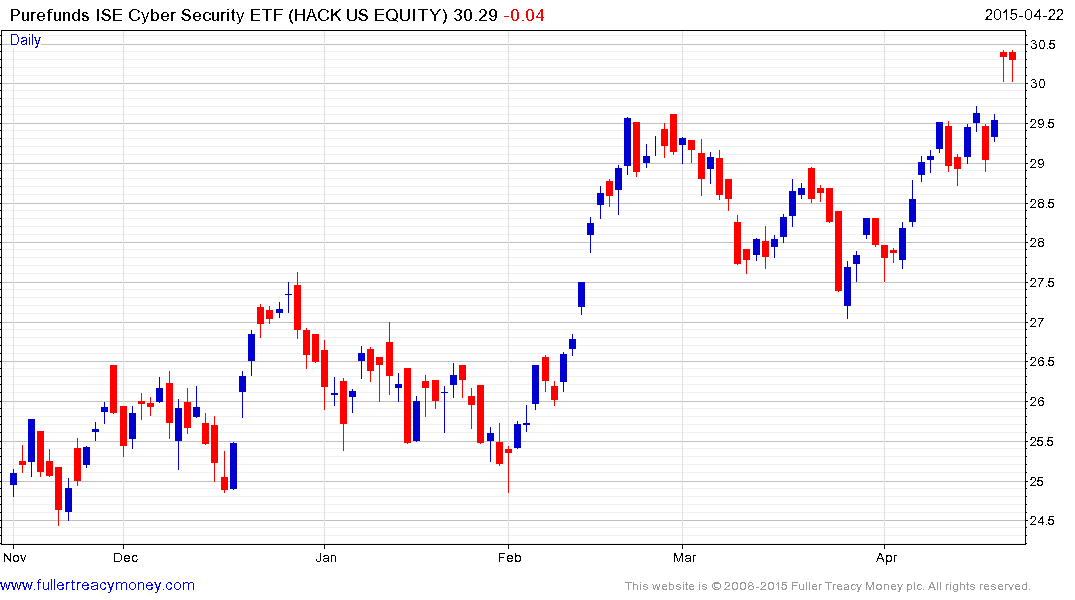This screenshot has height=600, width=1075.
Task: Select the last price 30.29
Action: [x=475, y=15]
